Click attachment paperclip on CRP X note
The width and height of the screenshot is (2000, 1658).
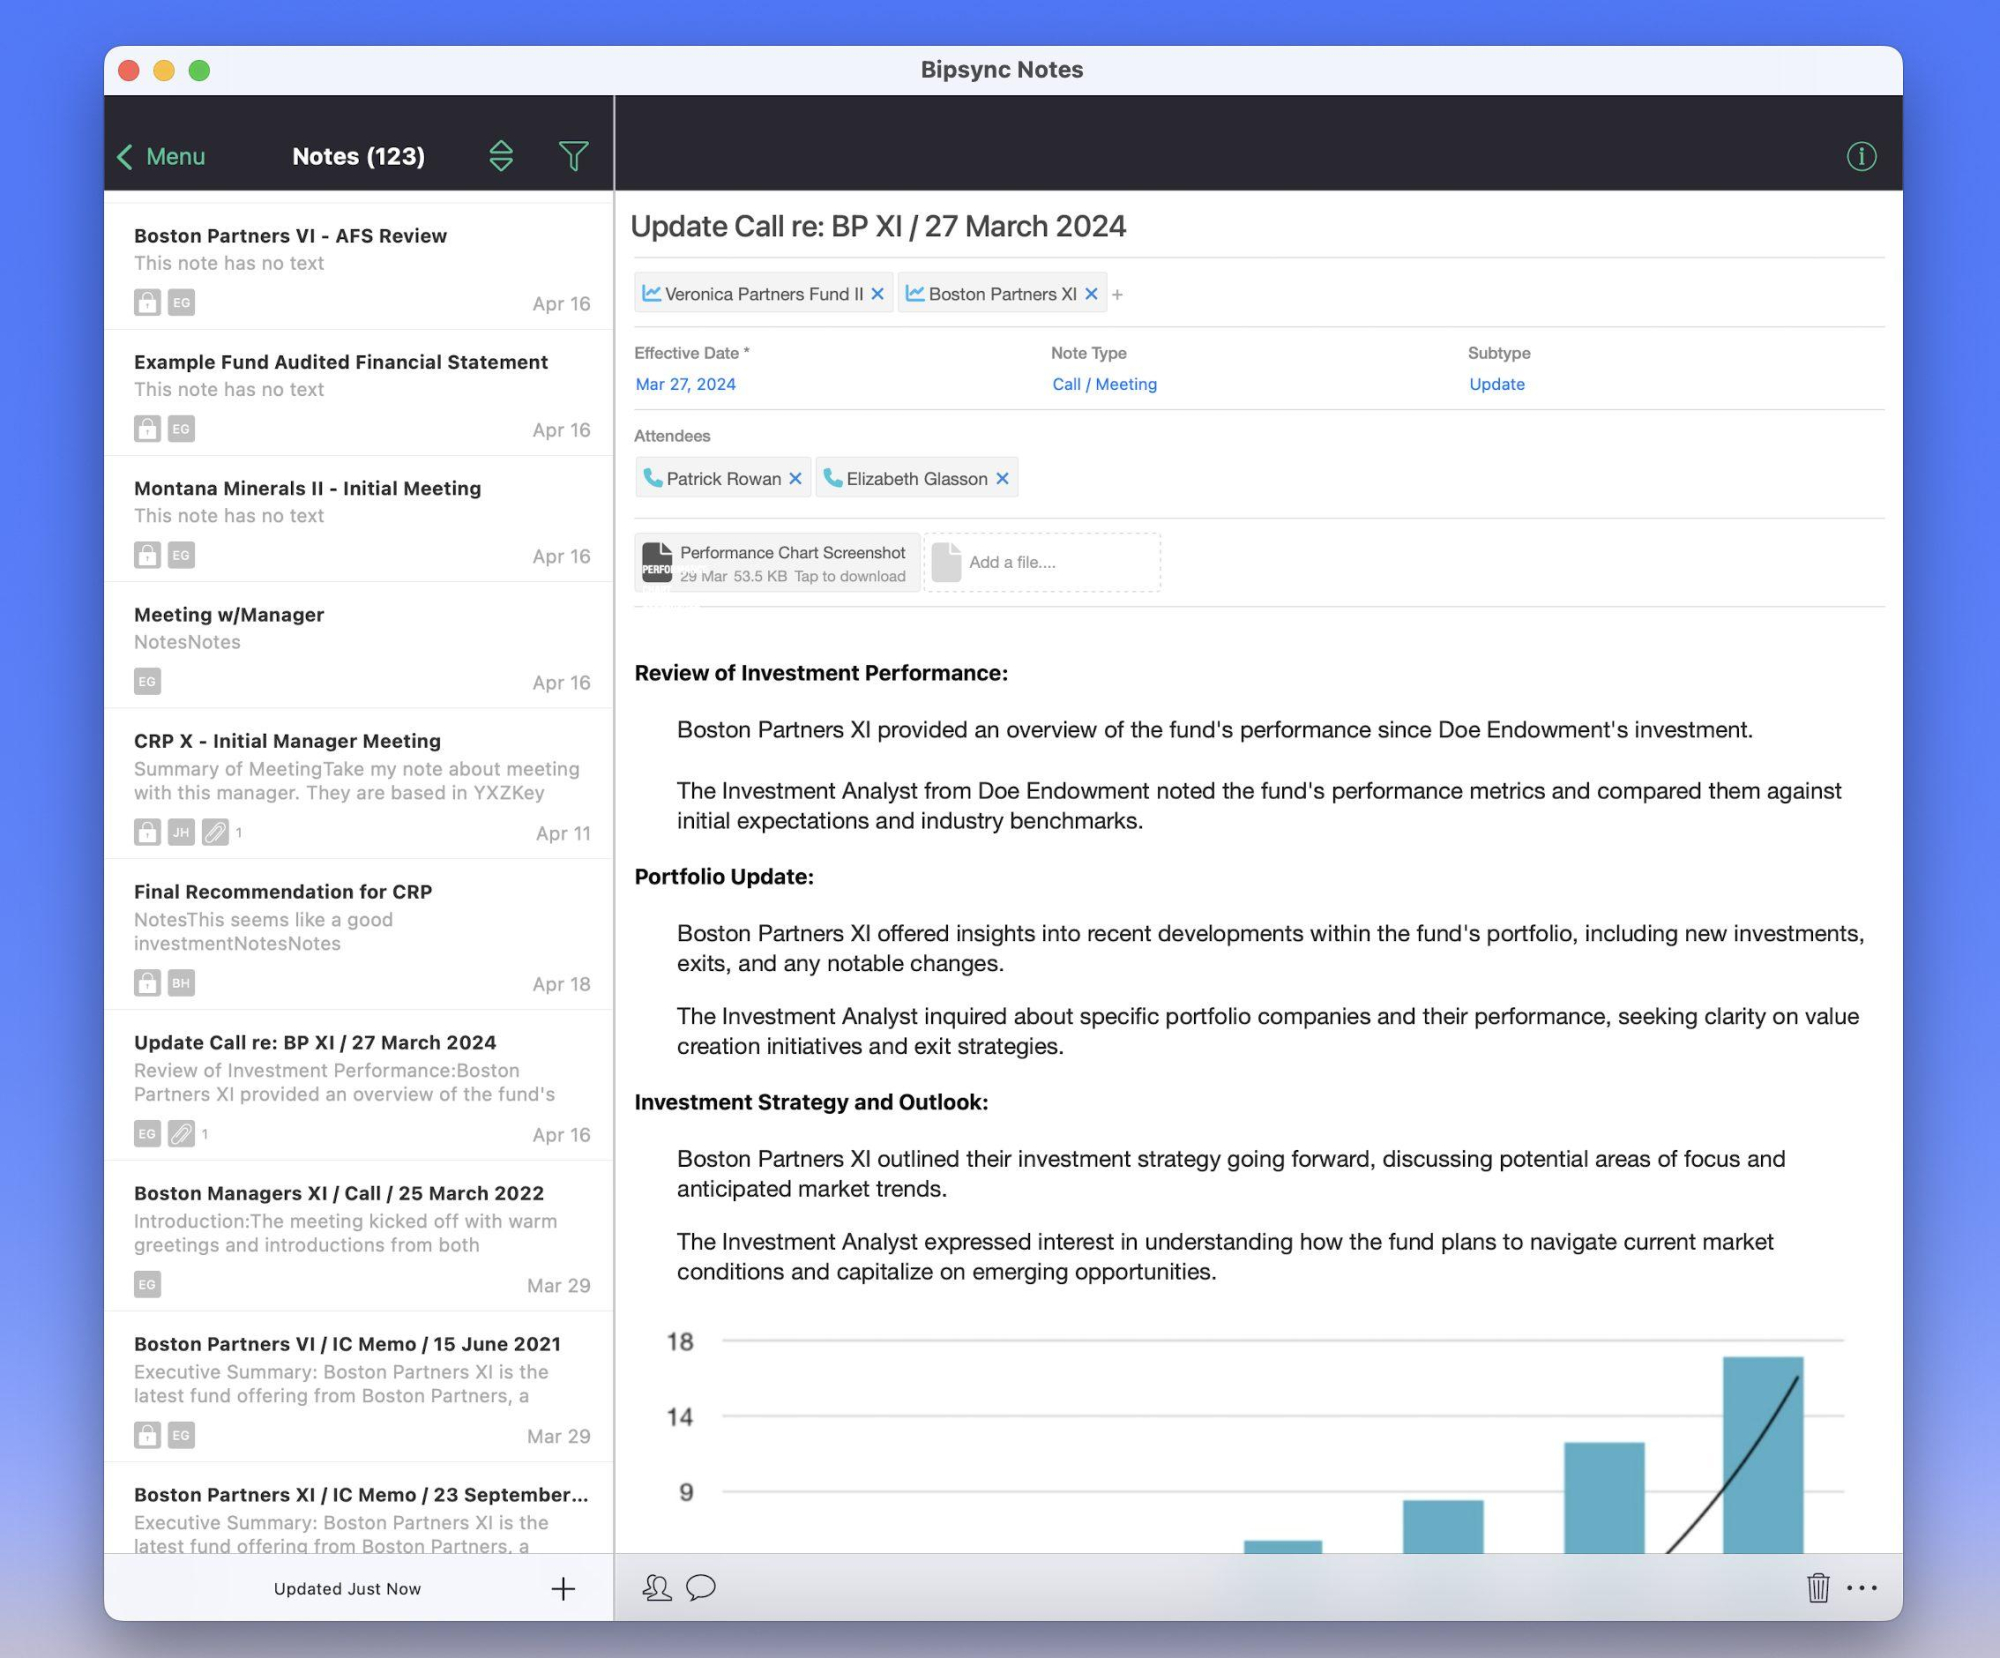pos(215,832)
